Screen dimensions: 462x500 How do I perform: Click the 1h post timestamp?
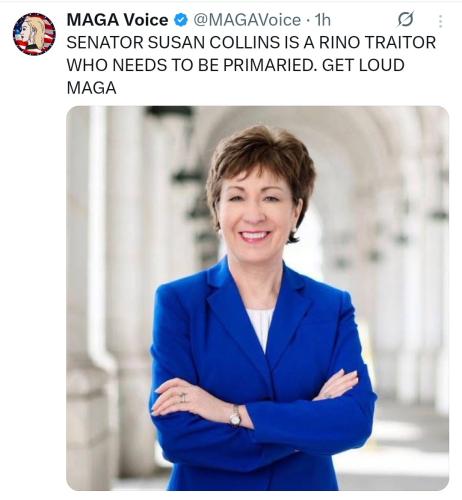point(323,20)
